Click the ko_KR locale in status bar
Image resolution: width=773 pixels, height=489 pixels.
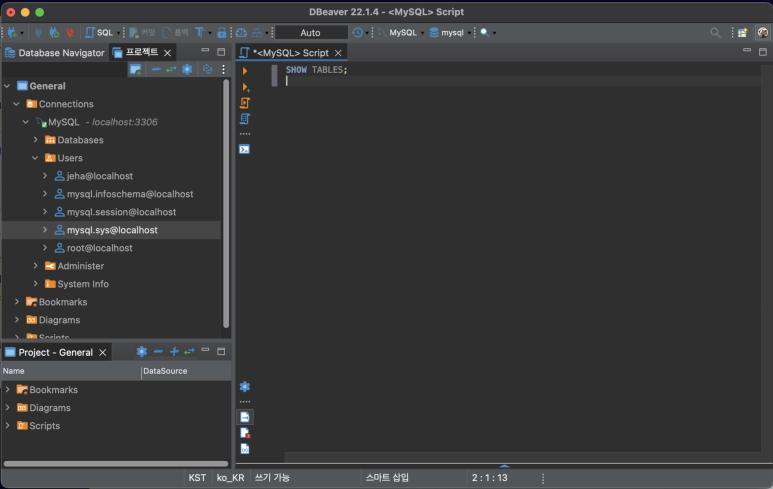[231, 478]
